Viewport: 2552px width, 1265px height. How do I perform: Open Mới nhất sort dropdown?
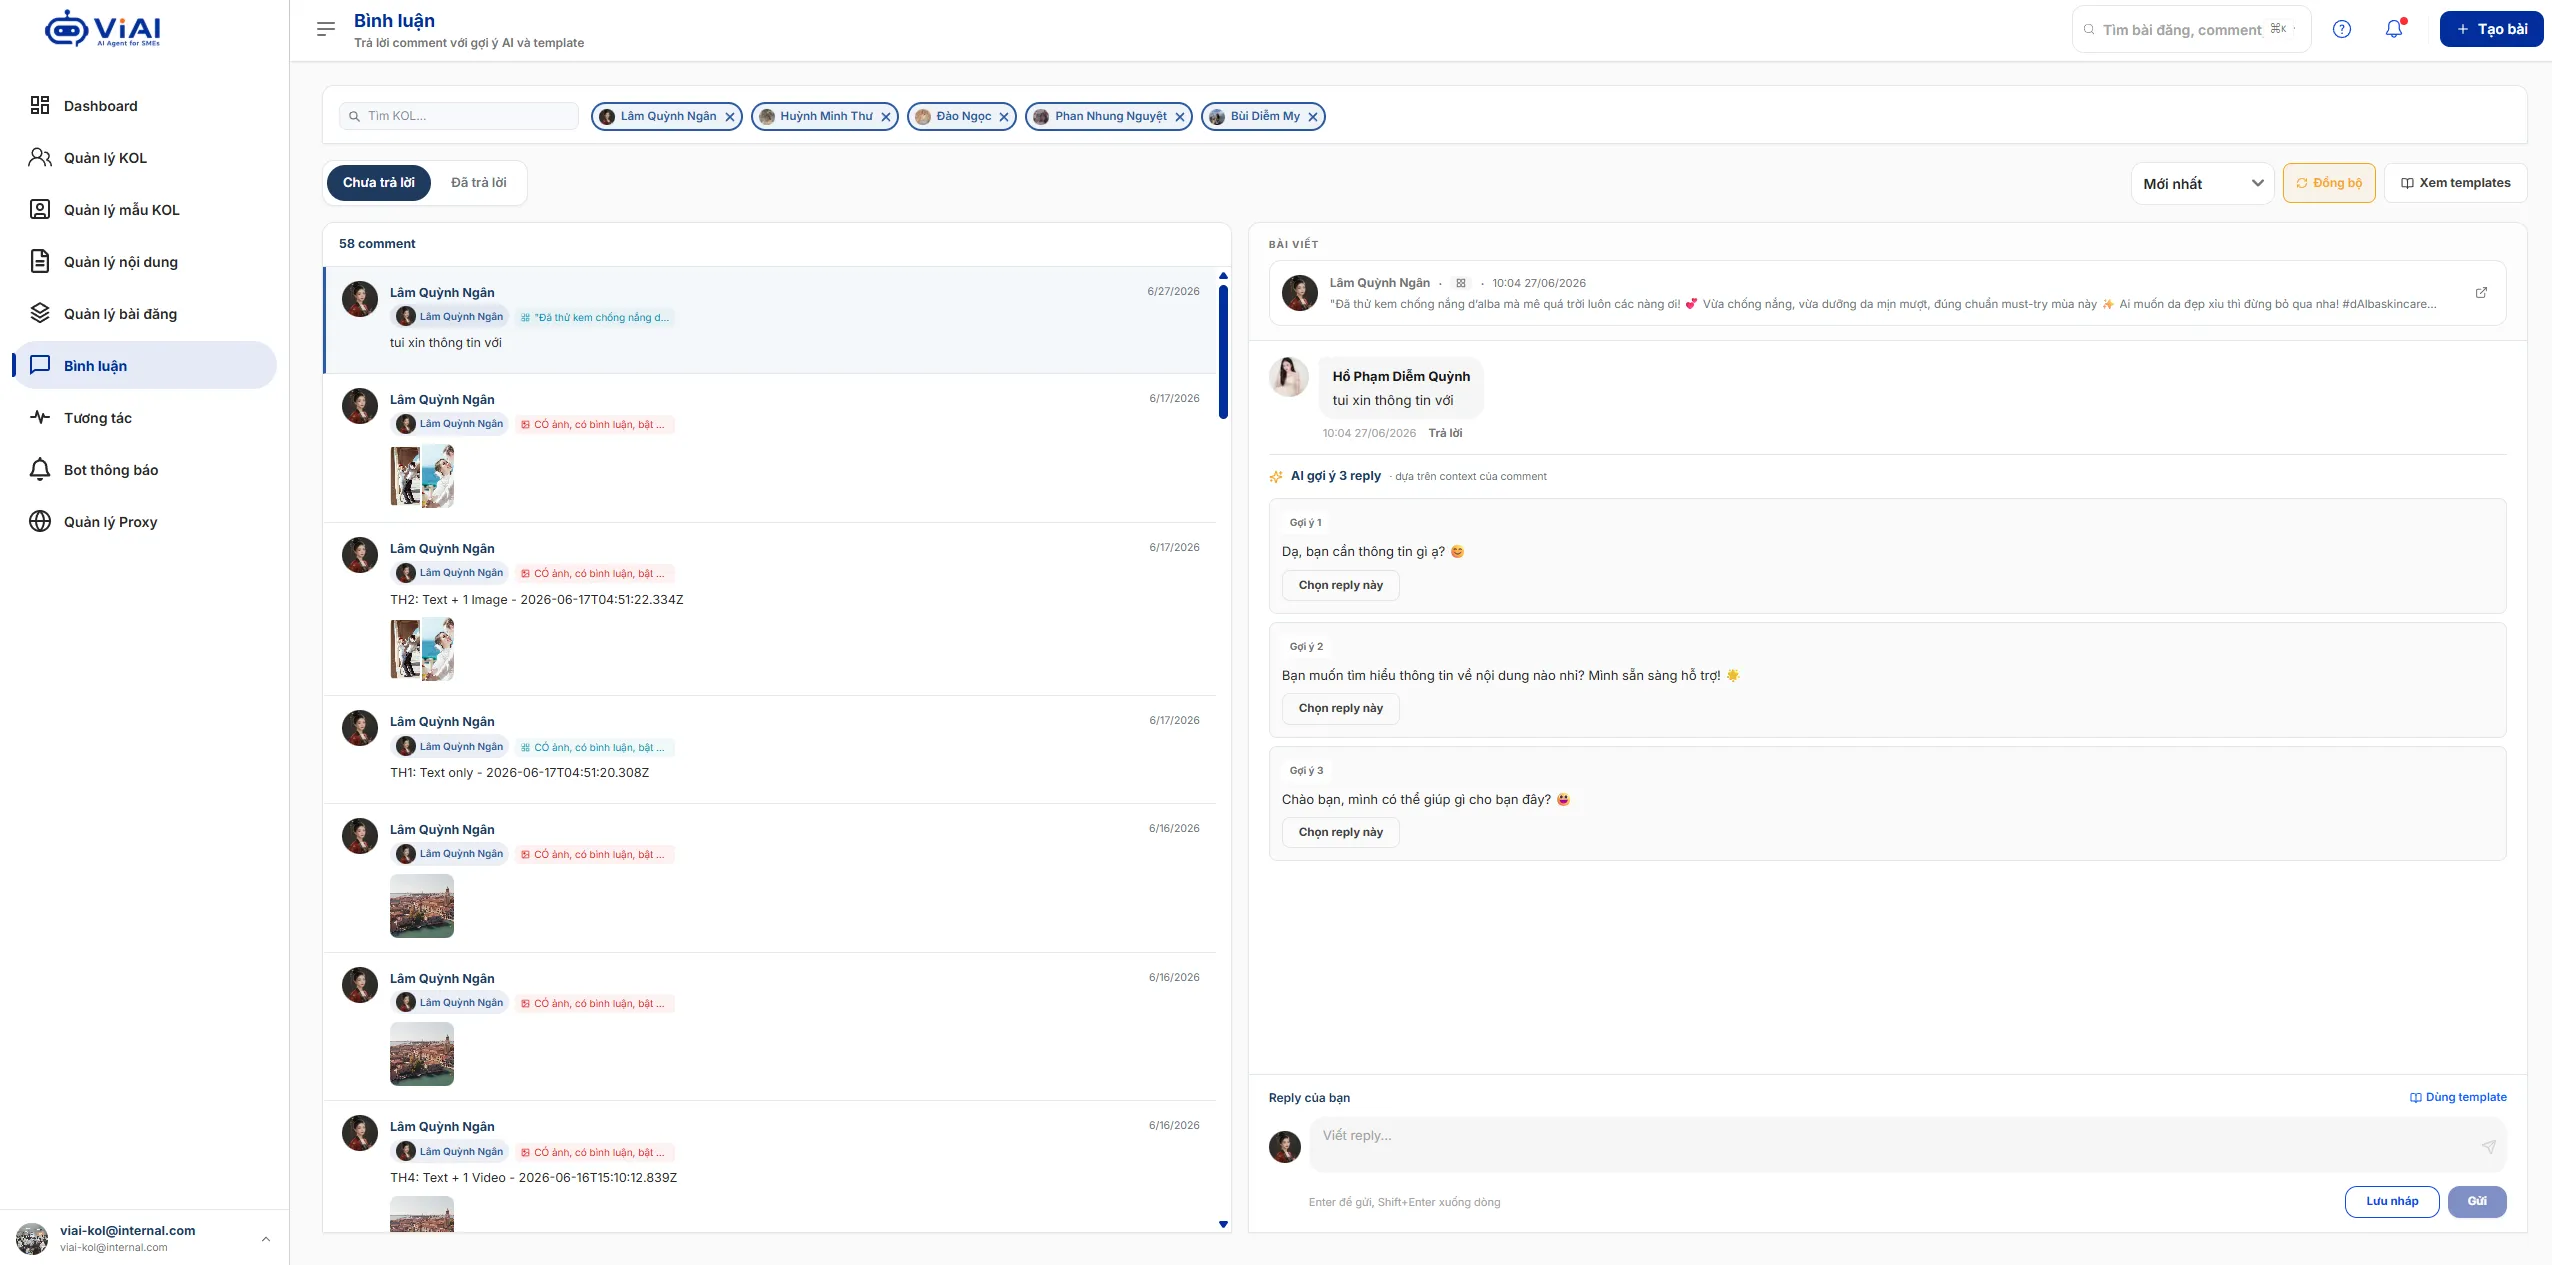(x=2203, y=184)
